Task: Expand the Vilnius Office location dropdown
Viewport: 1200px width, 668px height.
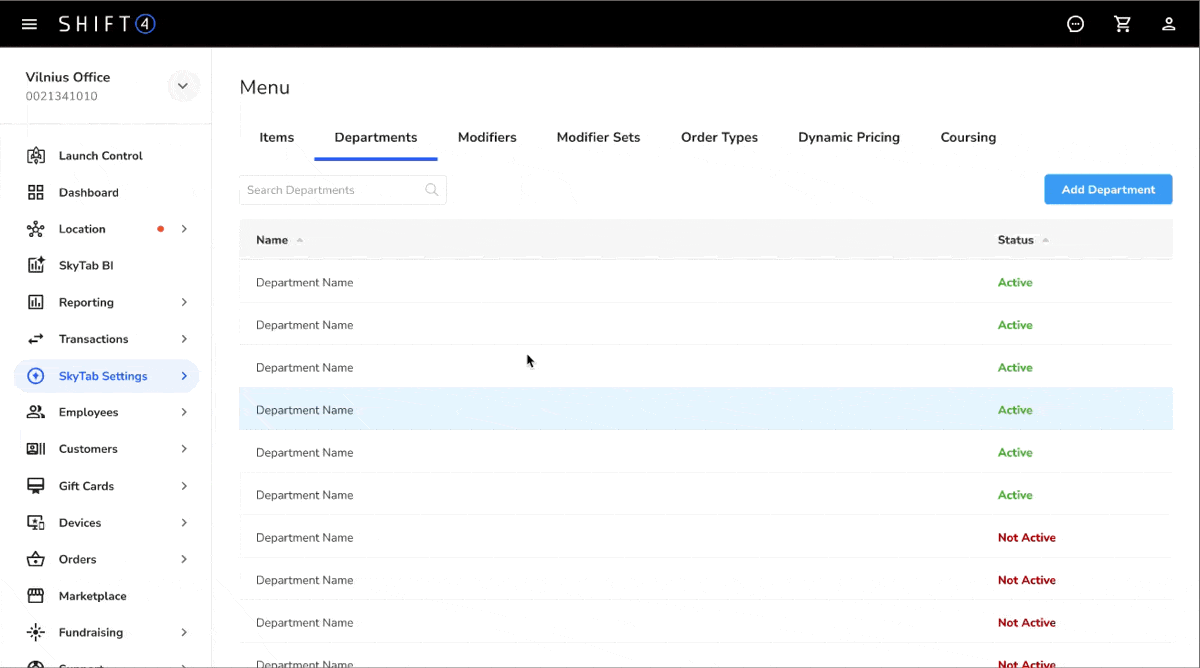Action: (x=183, y=86)
